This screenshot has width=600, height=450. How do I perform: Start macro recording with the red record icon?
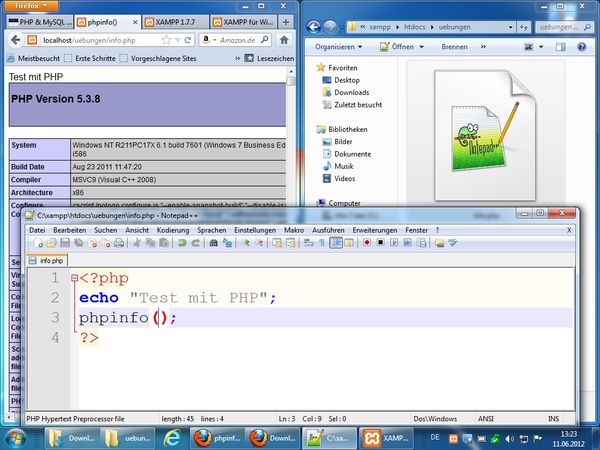click(x=367, y=243)
